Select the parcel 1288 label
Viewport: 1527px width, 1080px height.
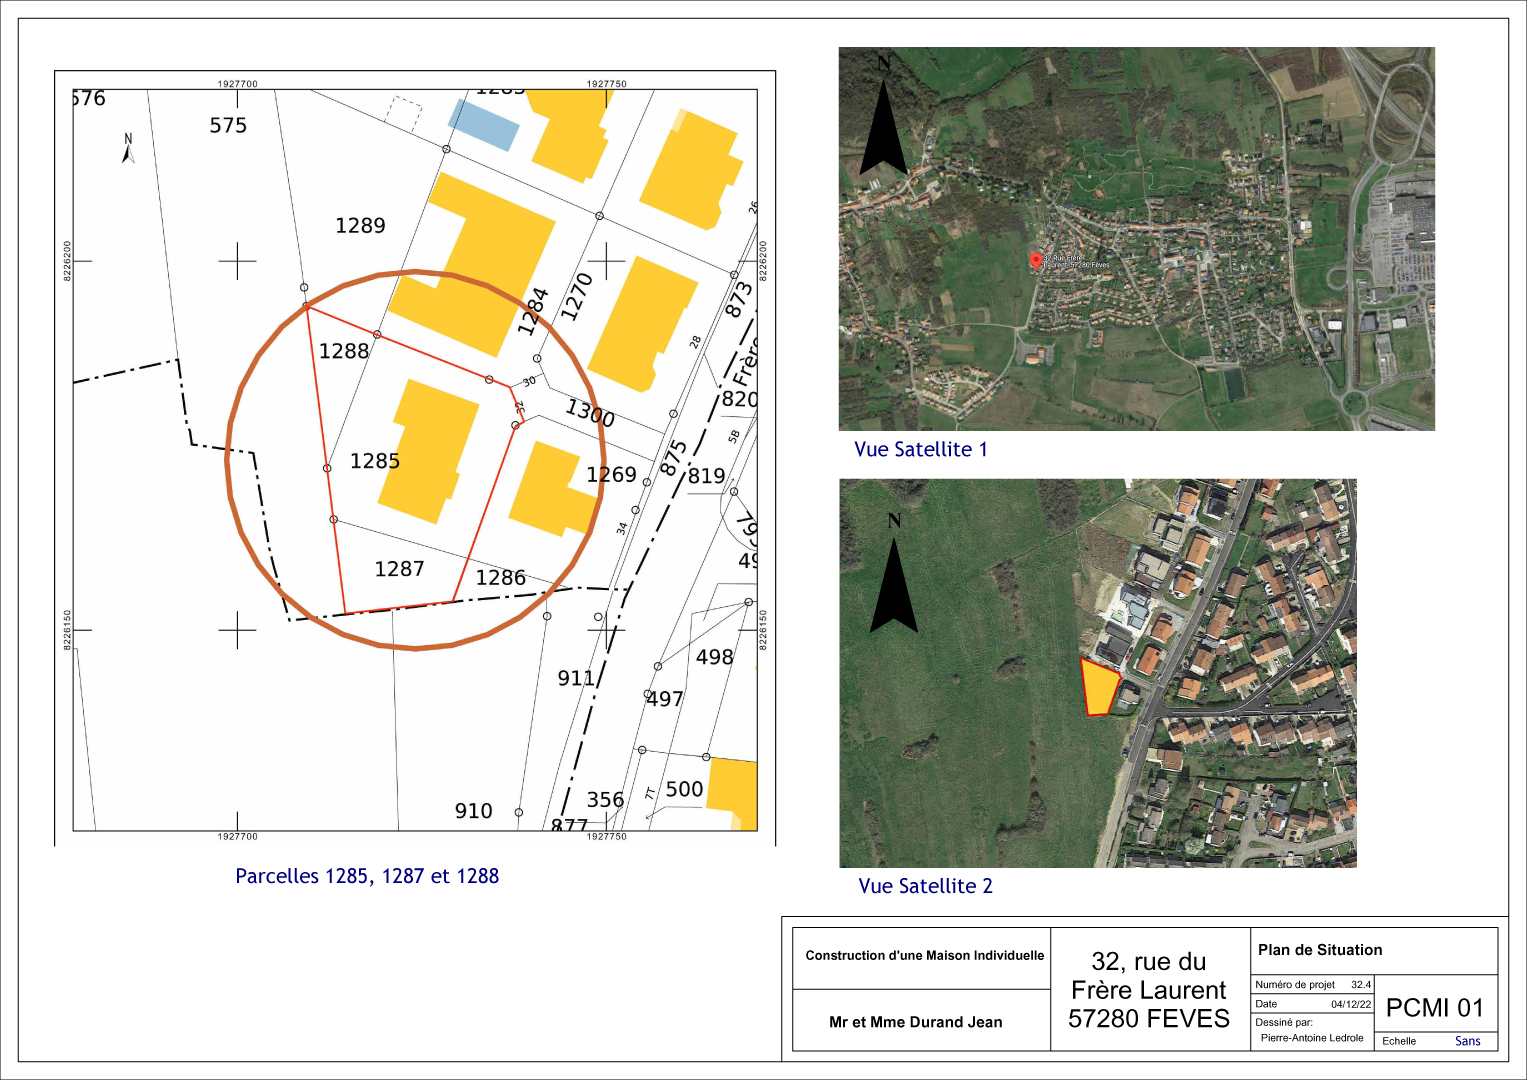[344, 351]
